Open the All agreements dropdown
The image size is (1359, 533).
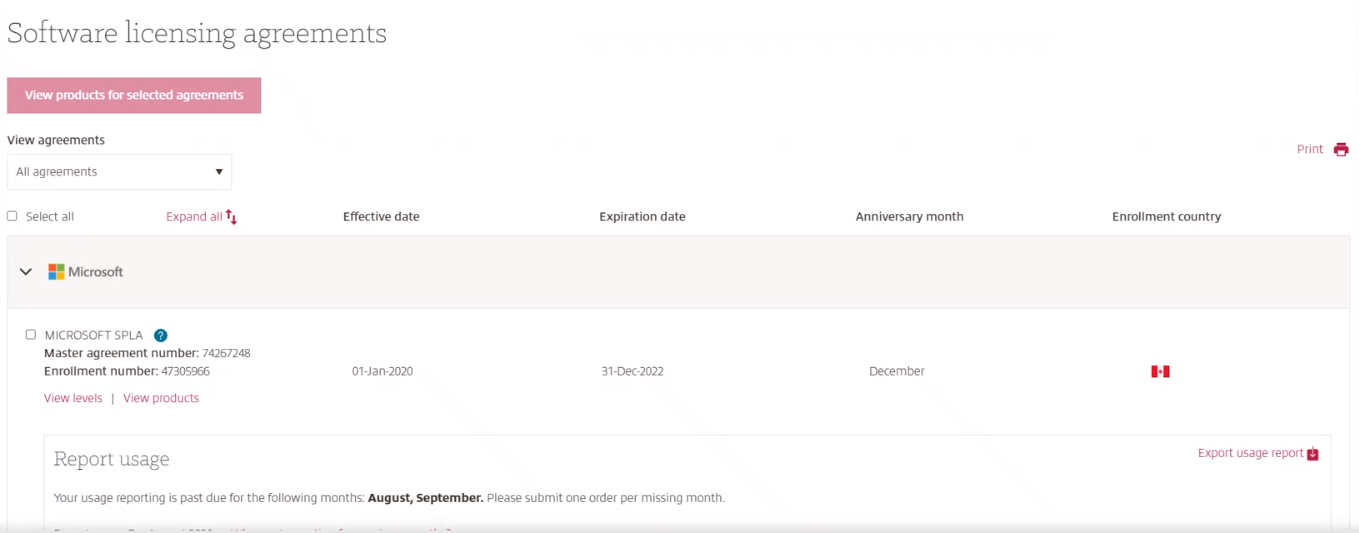pos(119,172)
